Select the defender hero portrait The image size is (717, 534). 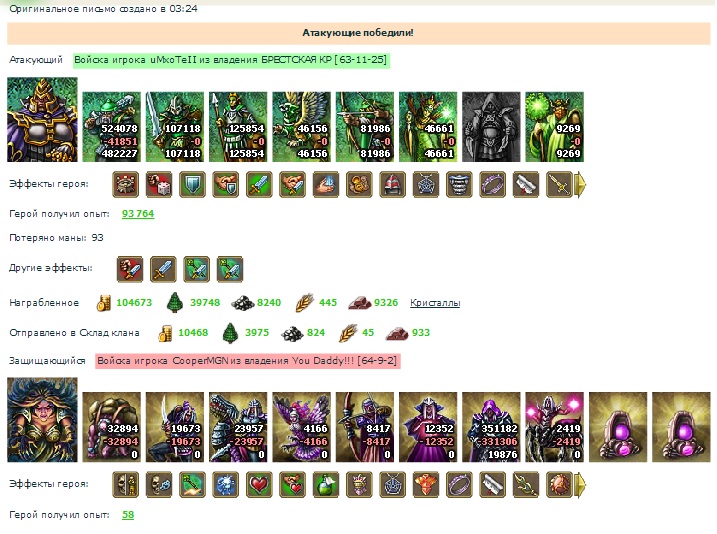43,419
